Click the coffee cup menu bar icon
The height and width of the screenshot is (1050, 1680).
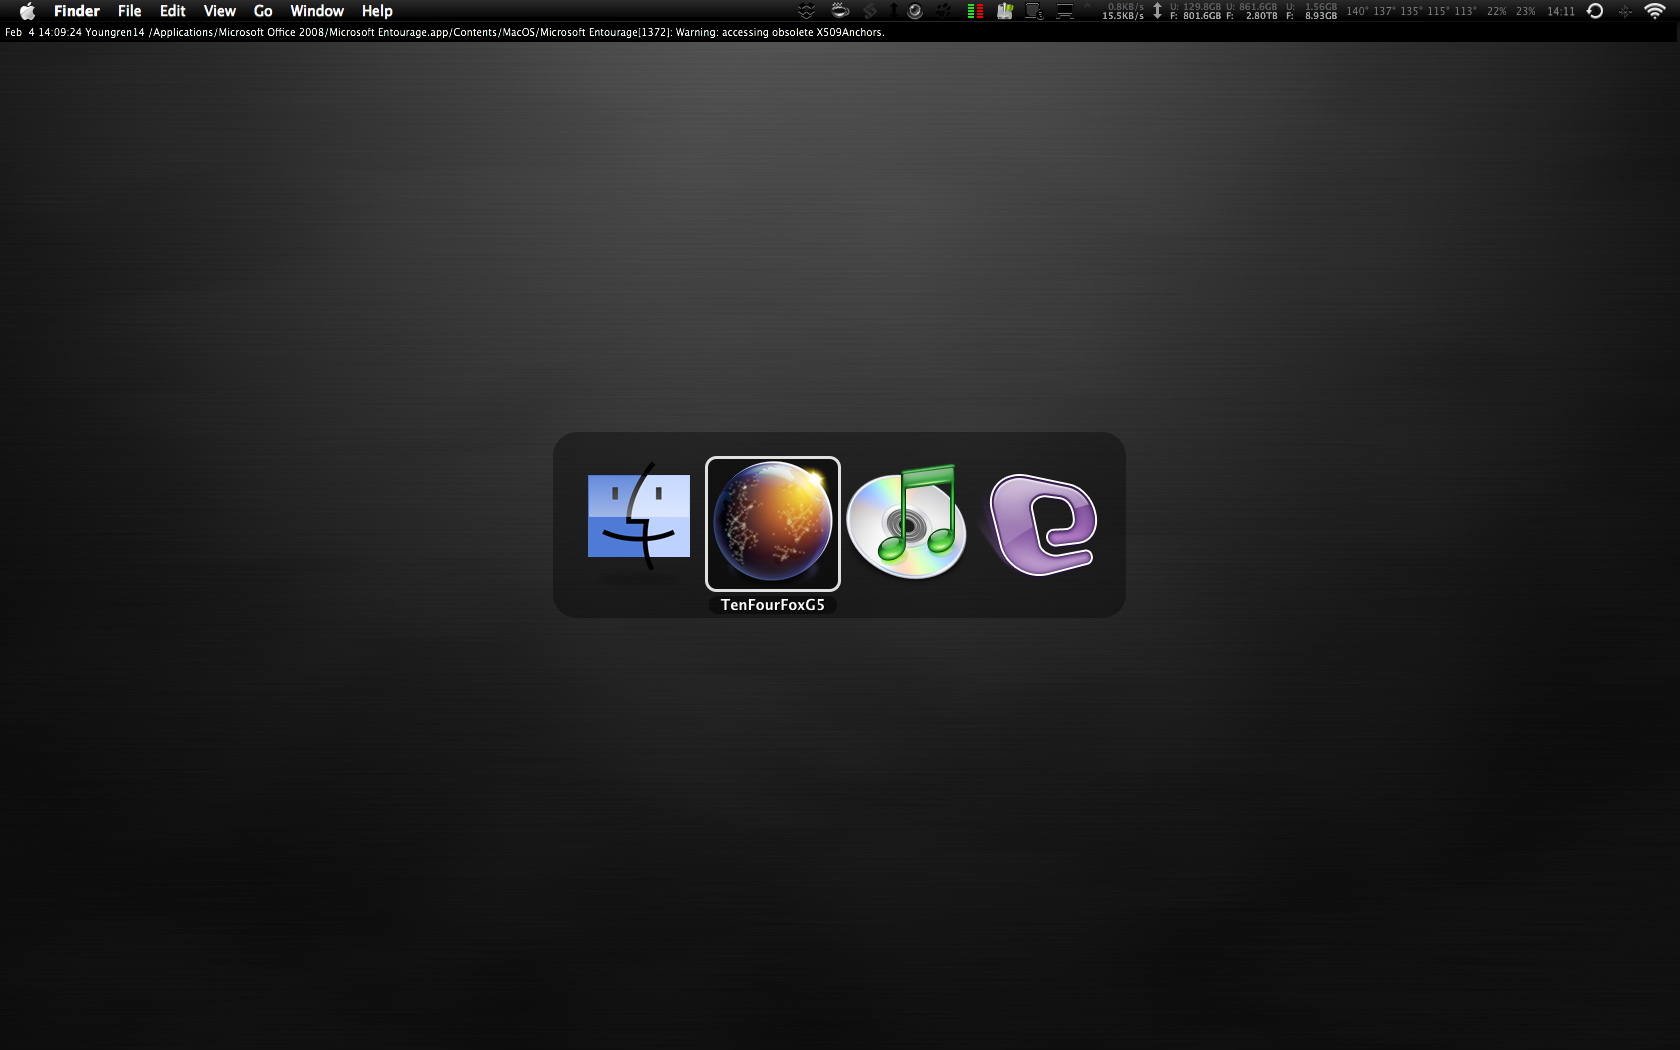[x=840, y=11]
